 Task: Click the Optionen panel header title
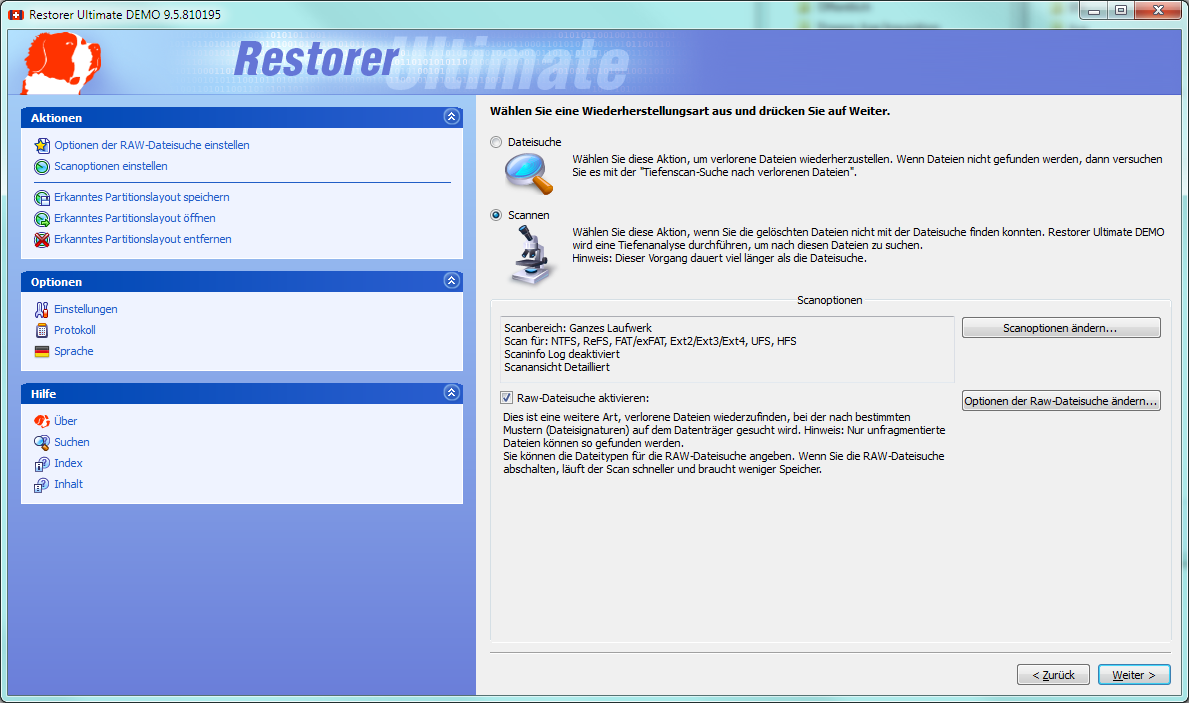(56, 281)
